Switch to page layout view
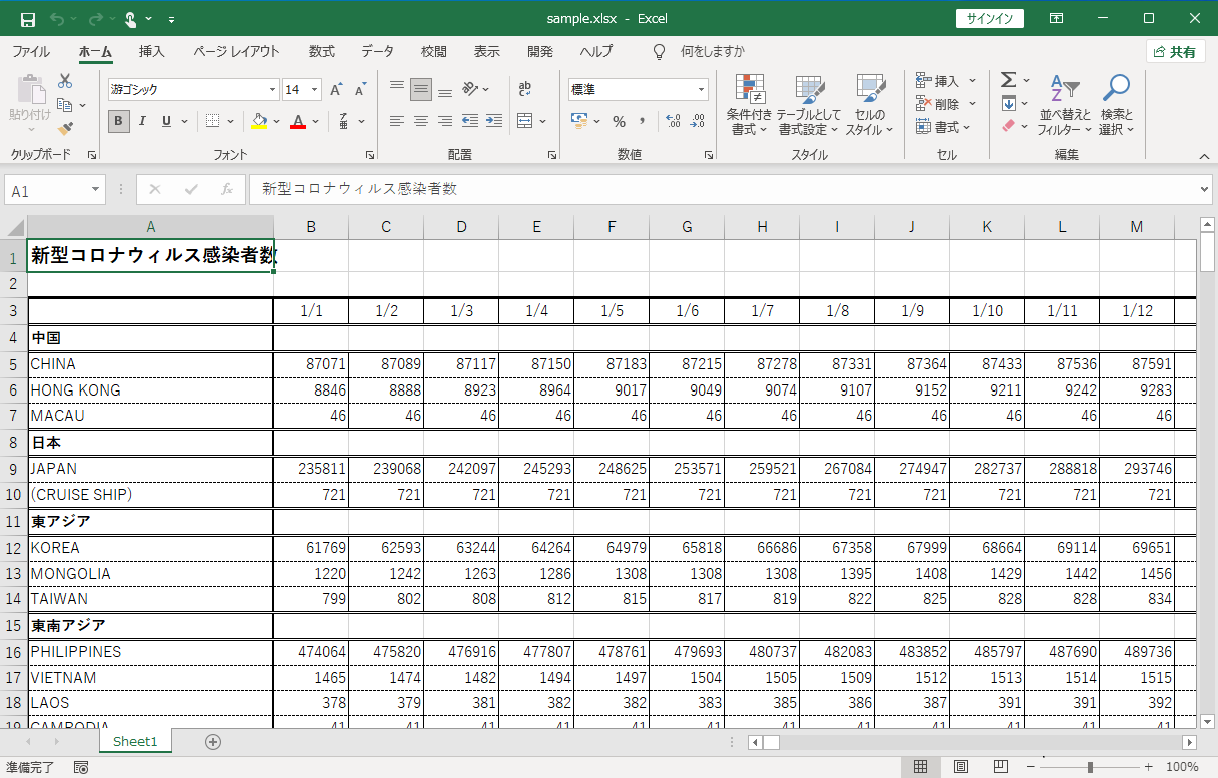Screen dimensions: 1218x778 coord(960,767)
